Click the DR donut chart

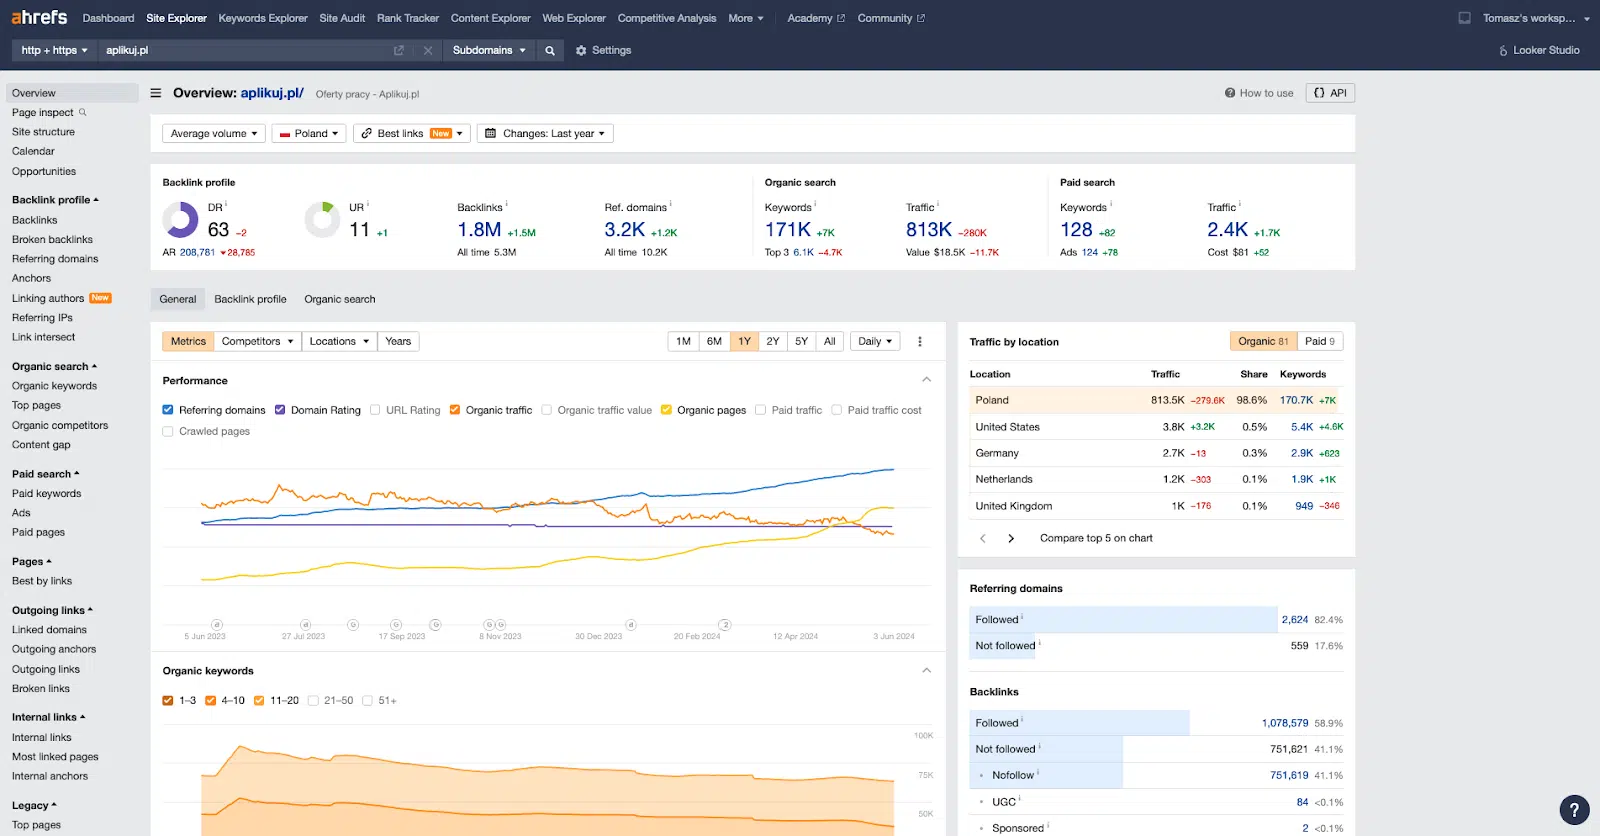(180, 219)
